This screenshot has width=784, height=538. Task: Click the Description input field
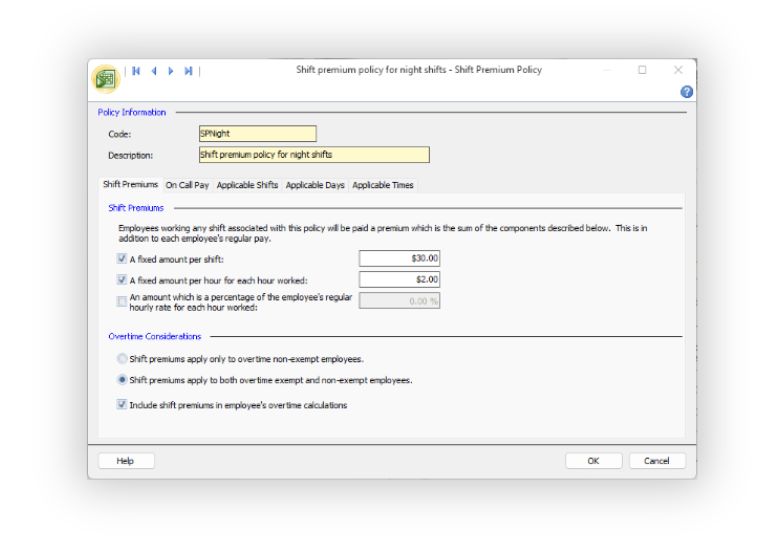[x=314, y=154]
